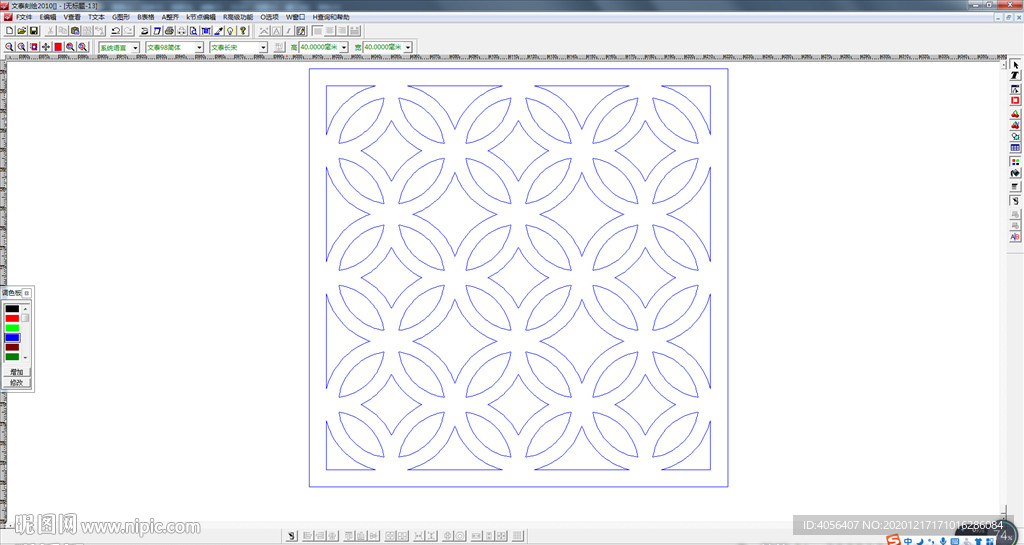Image resolution: width=1024 pixels, height=545 pixels.
Task: Open the 文泰长宋 font style dropdown
Action: (x=264, y=47)
